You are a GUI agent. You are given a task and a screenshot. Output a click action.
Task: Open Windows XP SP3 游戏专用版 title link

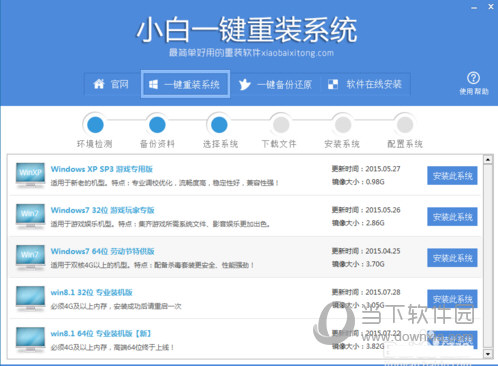pos(101,169)
